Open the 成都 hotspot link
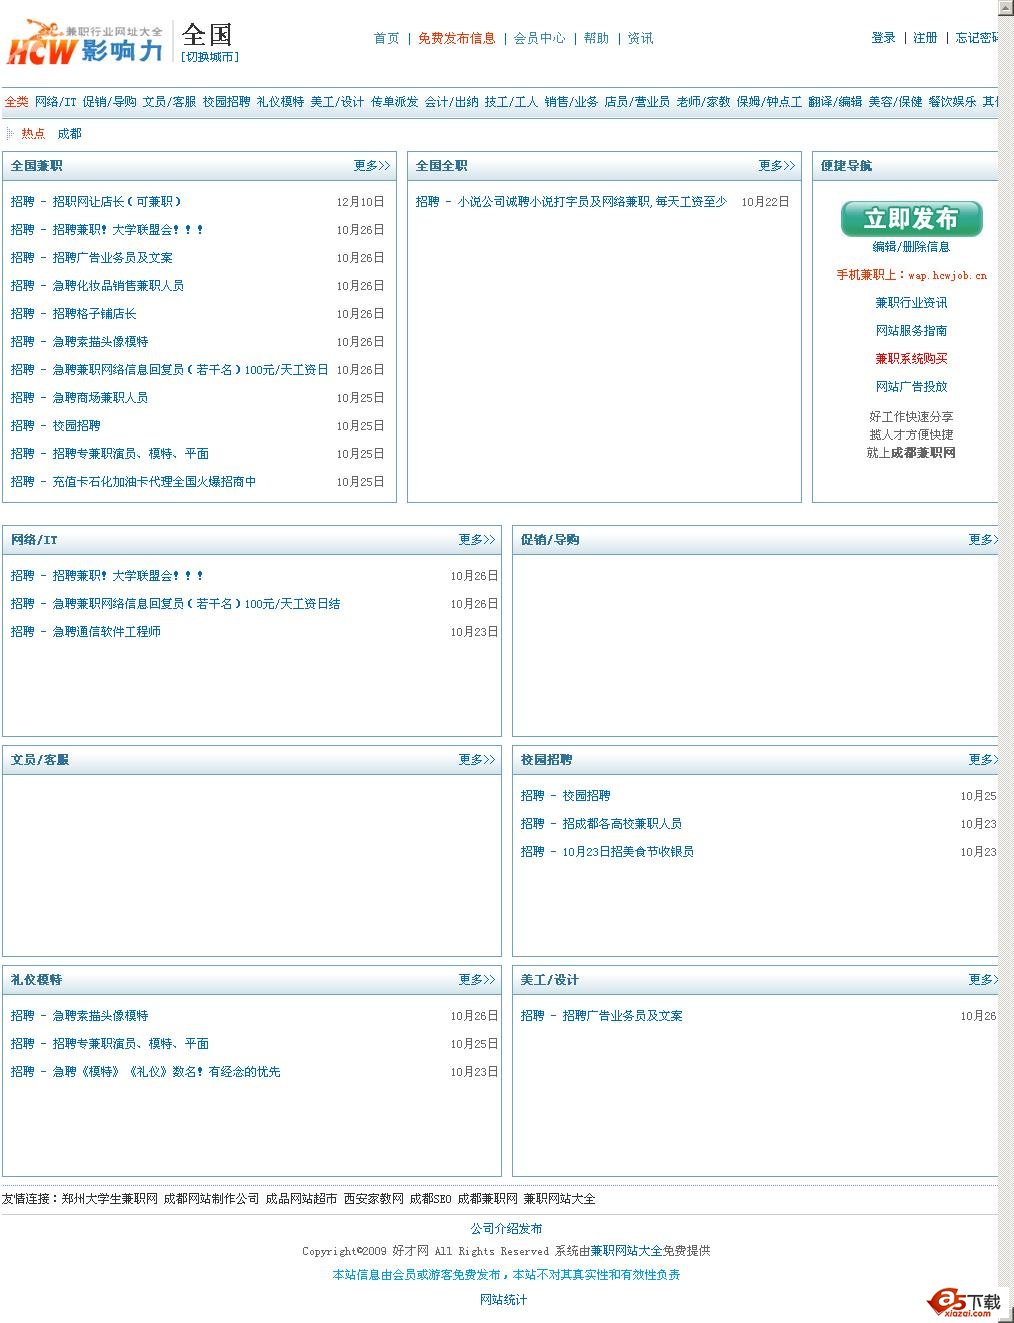 pos(68,132)
